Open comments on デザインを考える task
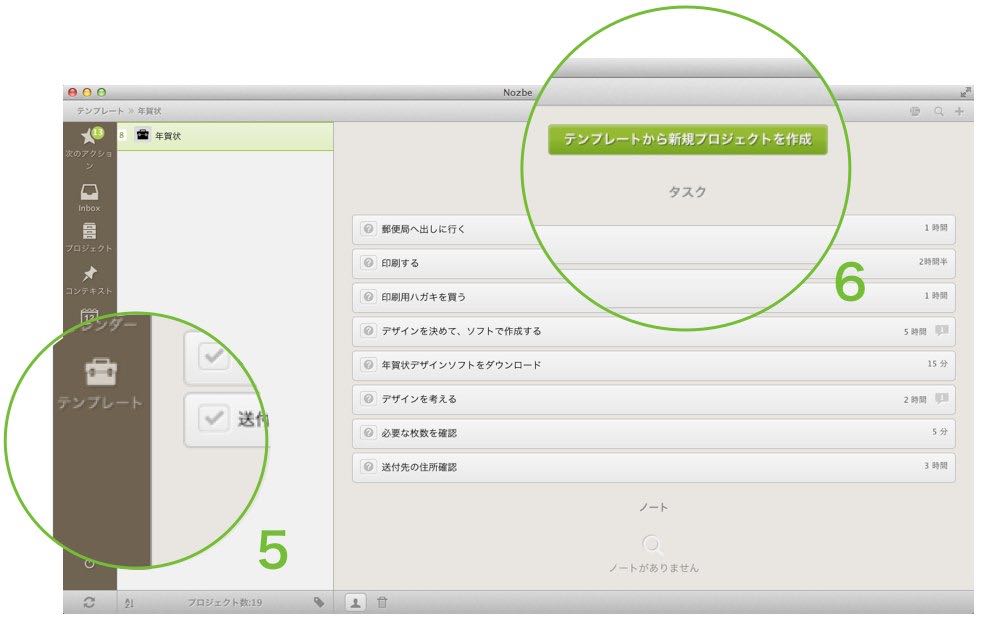Image resolution: width=986 pixels, height=625 pixels. click(x=941, y=399)
